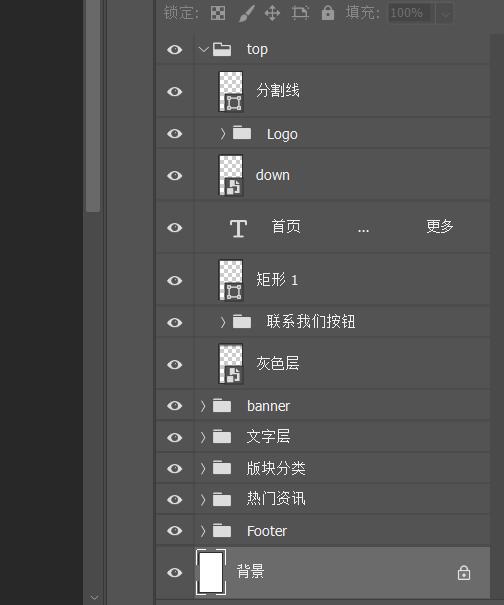Click the prevent artboard auto-nesting lock icon
This screenshot has width=504, height=605.
click(x=300, y=13)
